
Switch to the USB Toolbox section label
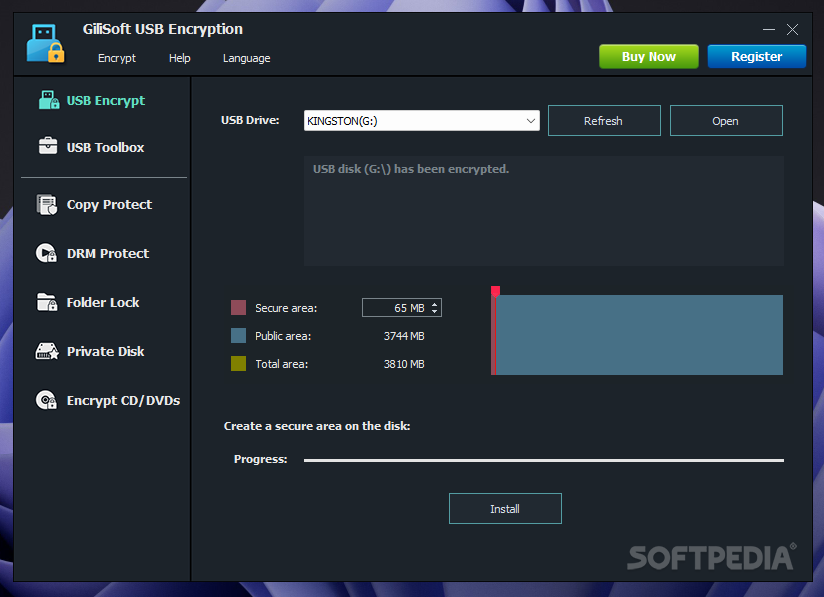coord(105,147)
